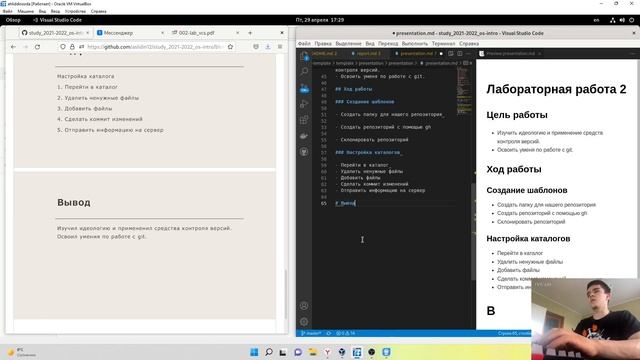Click the open preview to the side icon

click(451, 53)
